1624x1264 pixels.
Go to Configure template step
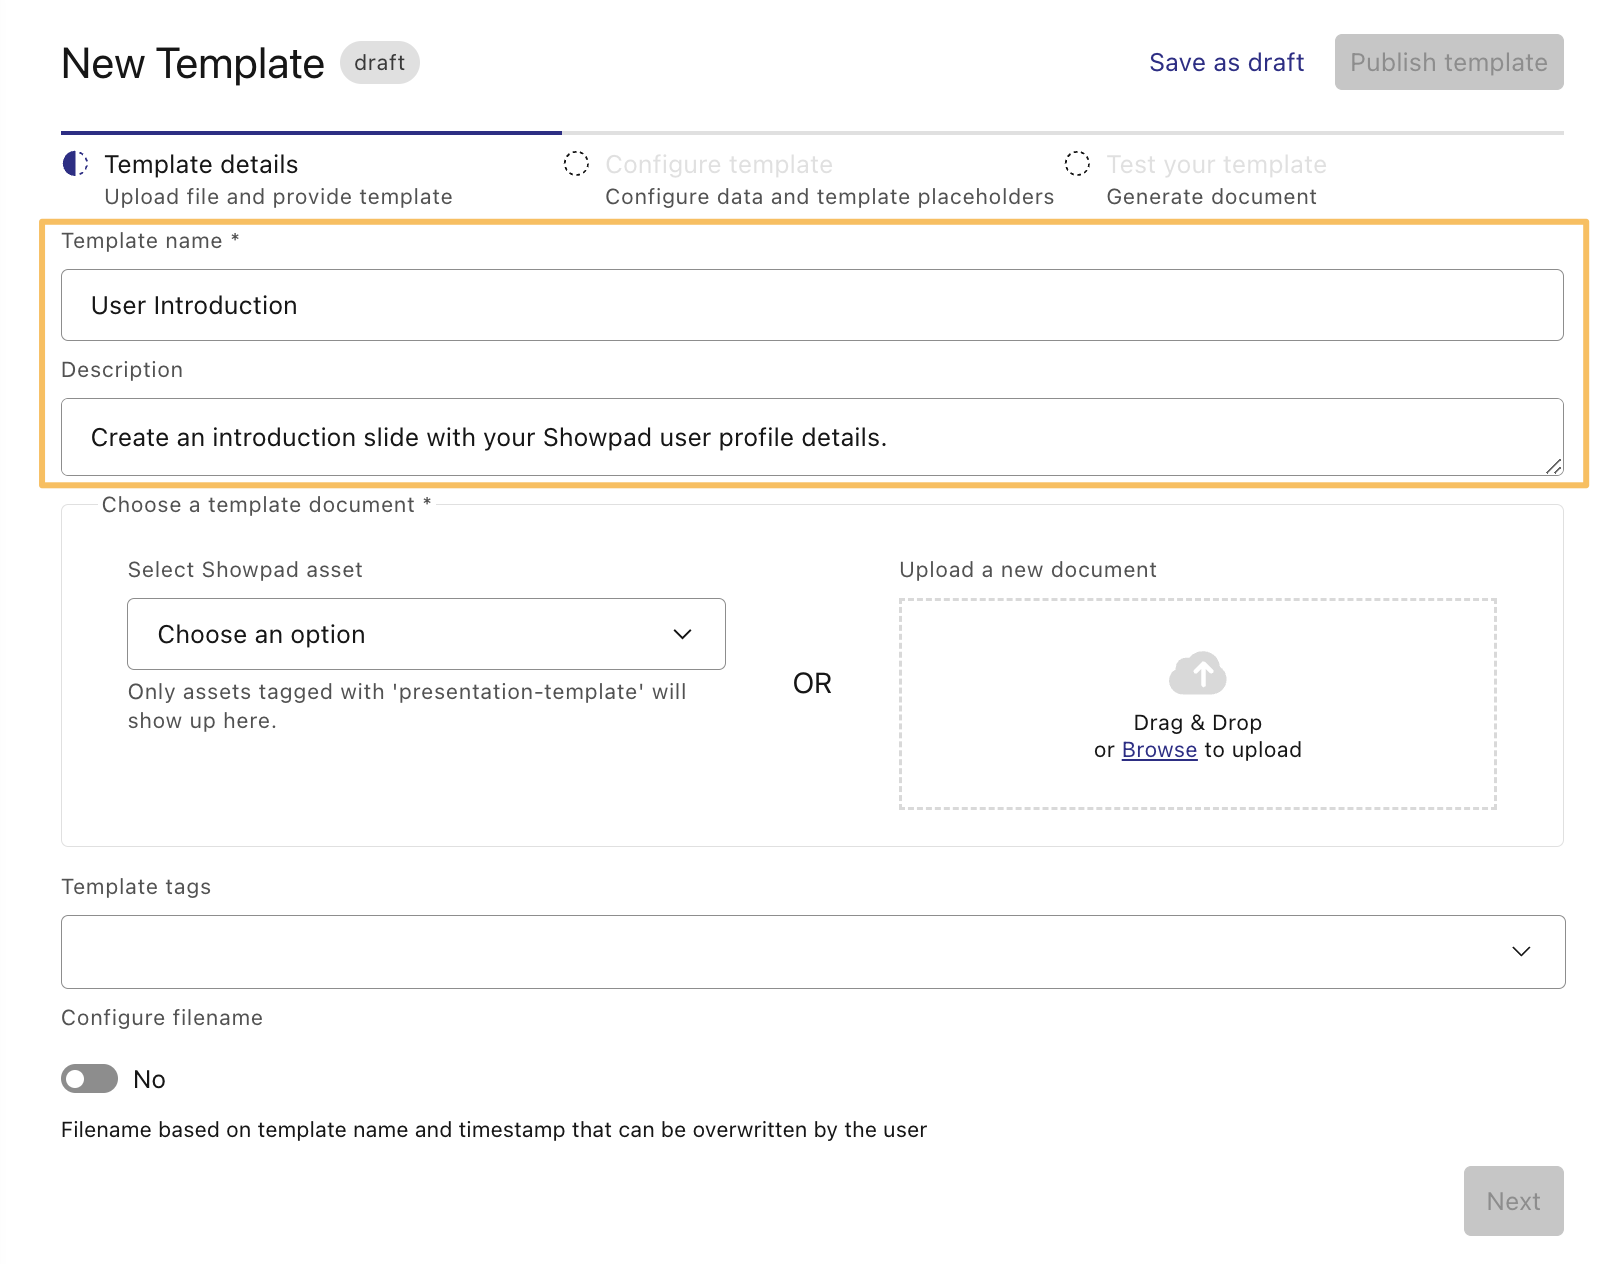(719, 164)
